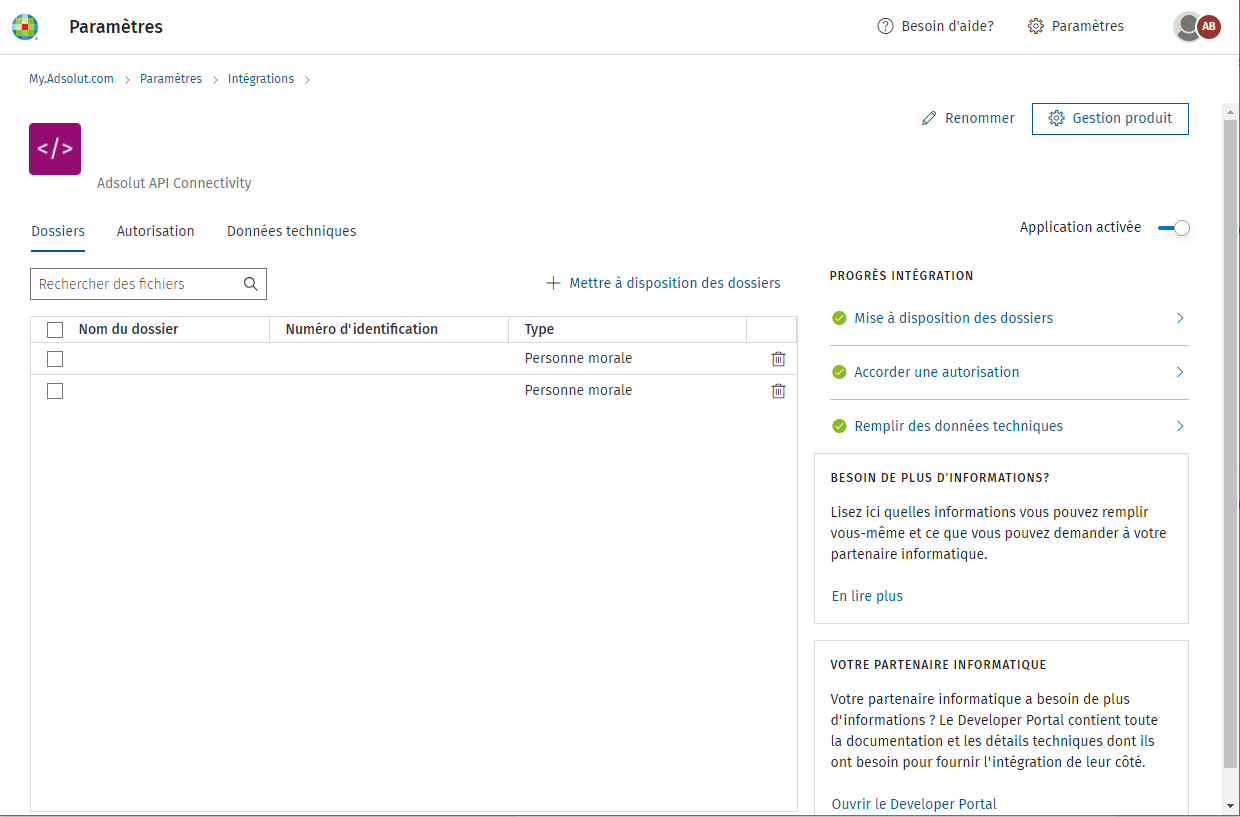This screenshot has height=817, width=1240.
Task: Switch to the Dossiers tab
Action: pos(58,231)
